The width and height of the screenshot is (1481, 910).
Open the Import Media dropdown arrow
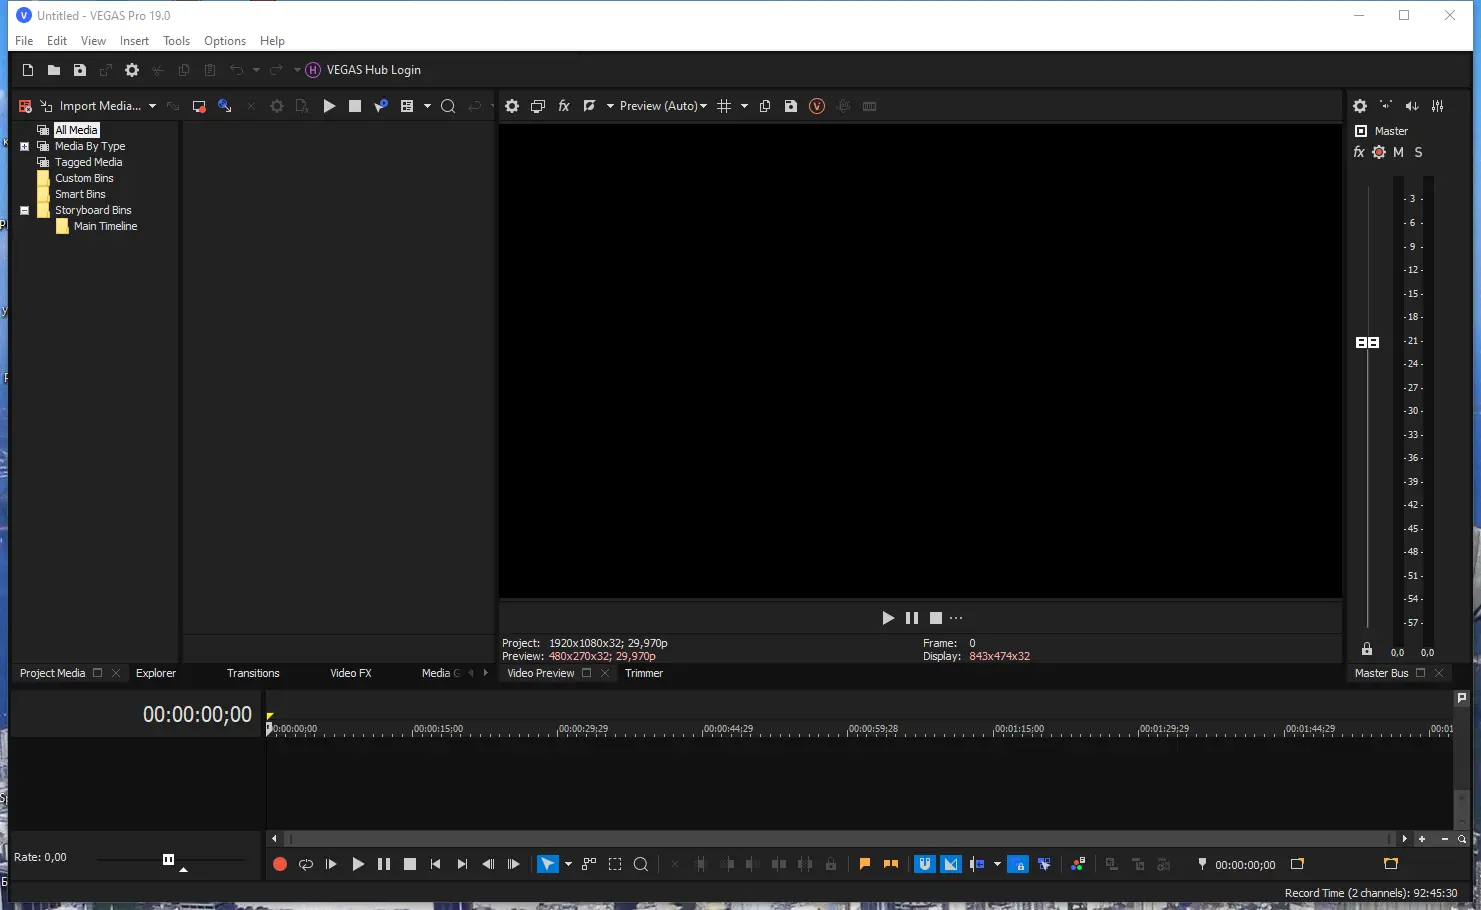tap(152, 105)
